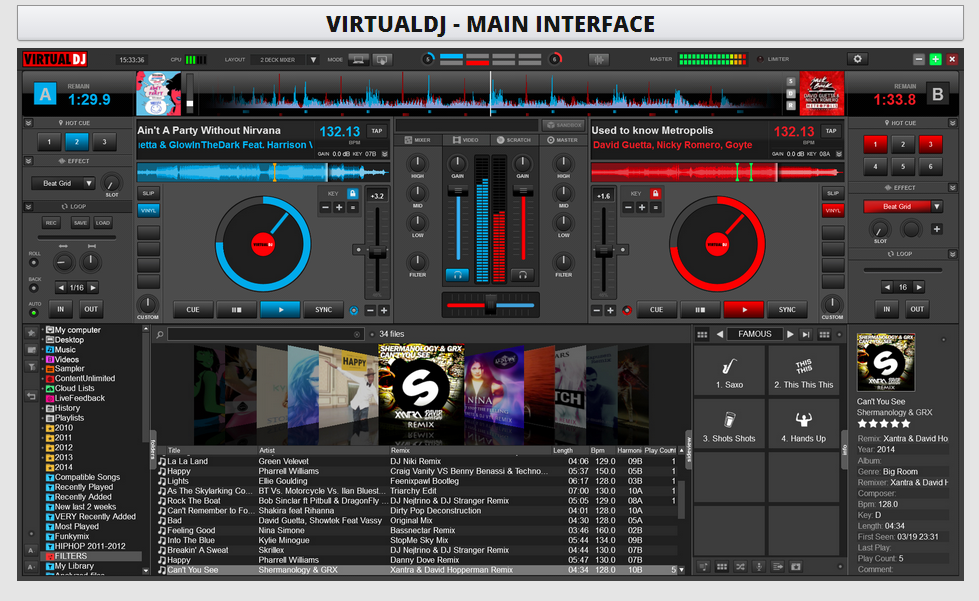Click the search magnifier icon in browser
The image size is (979, 601).
(160, 335)
